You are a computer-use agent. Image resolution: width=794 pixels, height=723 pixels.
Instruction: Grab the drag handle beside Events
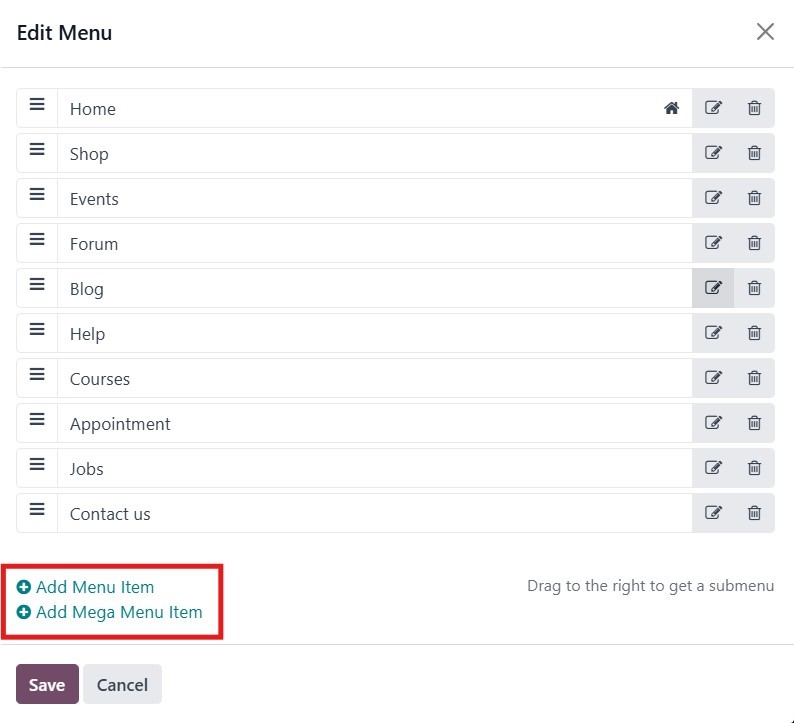click(37, 195)
